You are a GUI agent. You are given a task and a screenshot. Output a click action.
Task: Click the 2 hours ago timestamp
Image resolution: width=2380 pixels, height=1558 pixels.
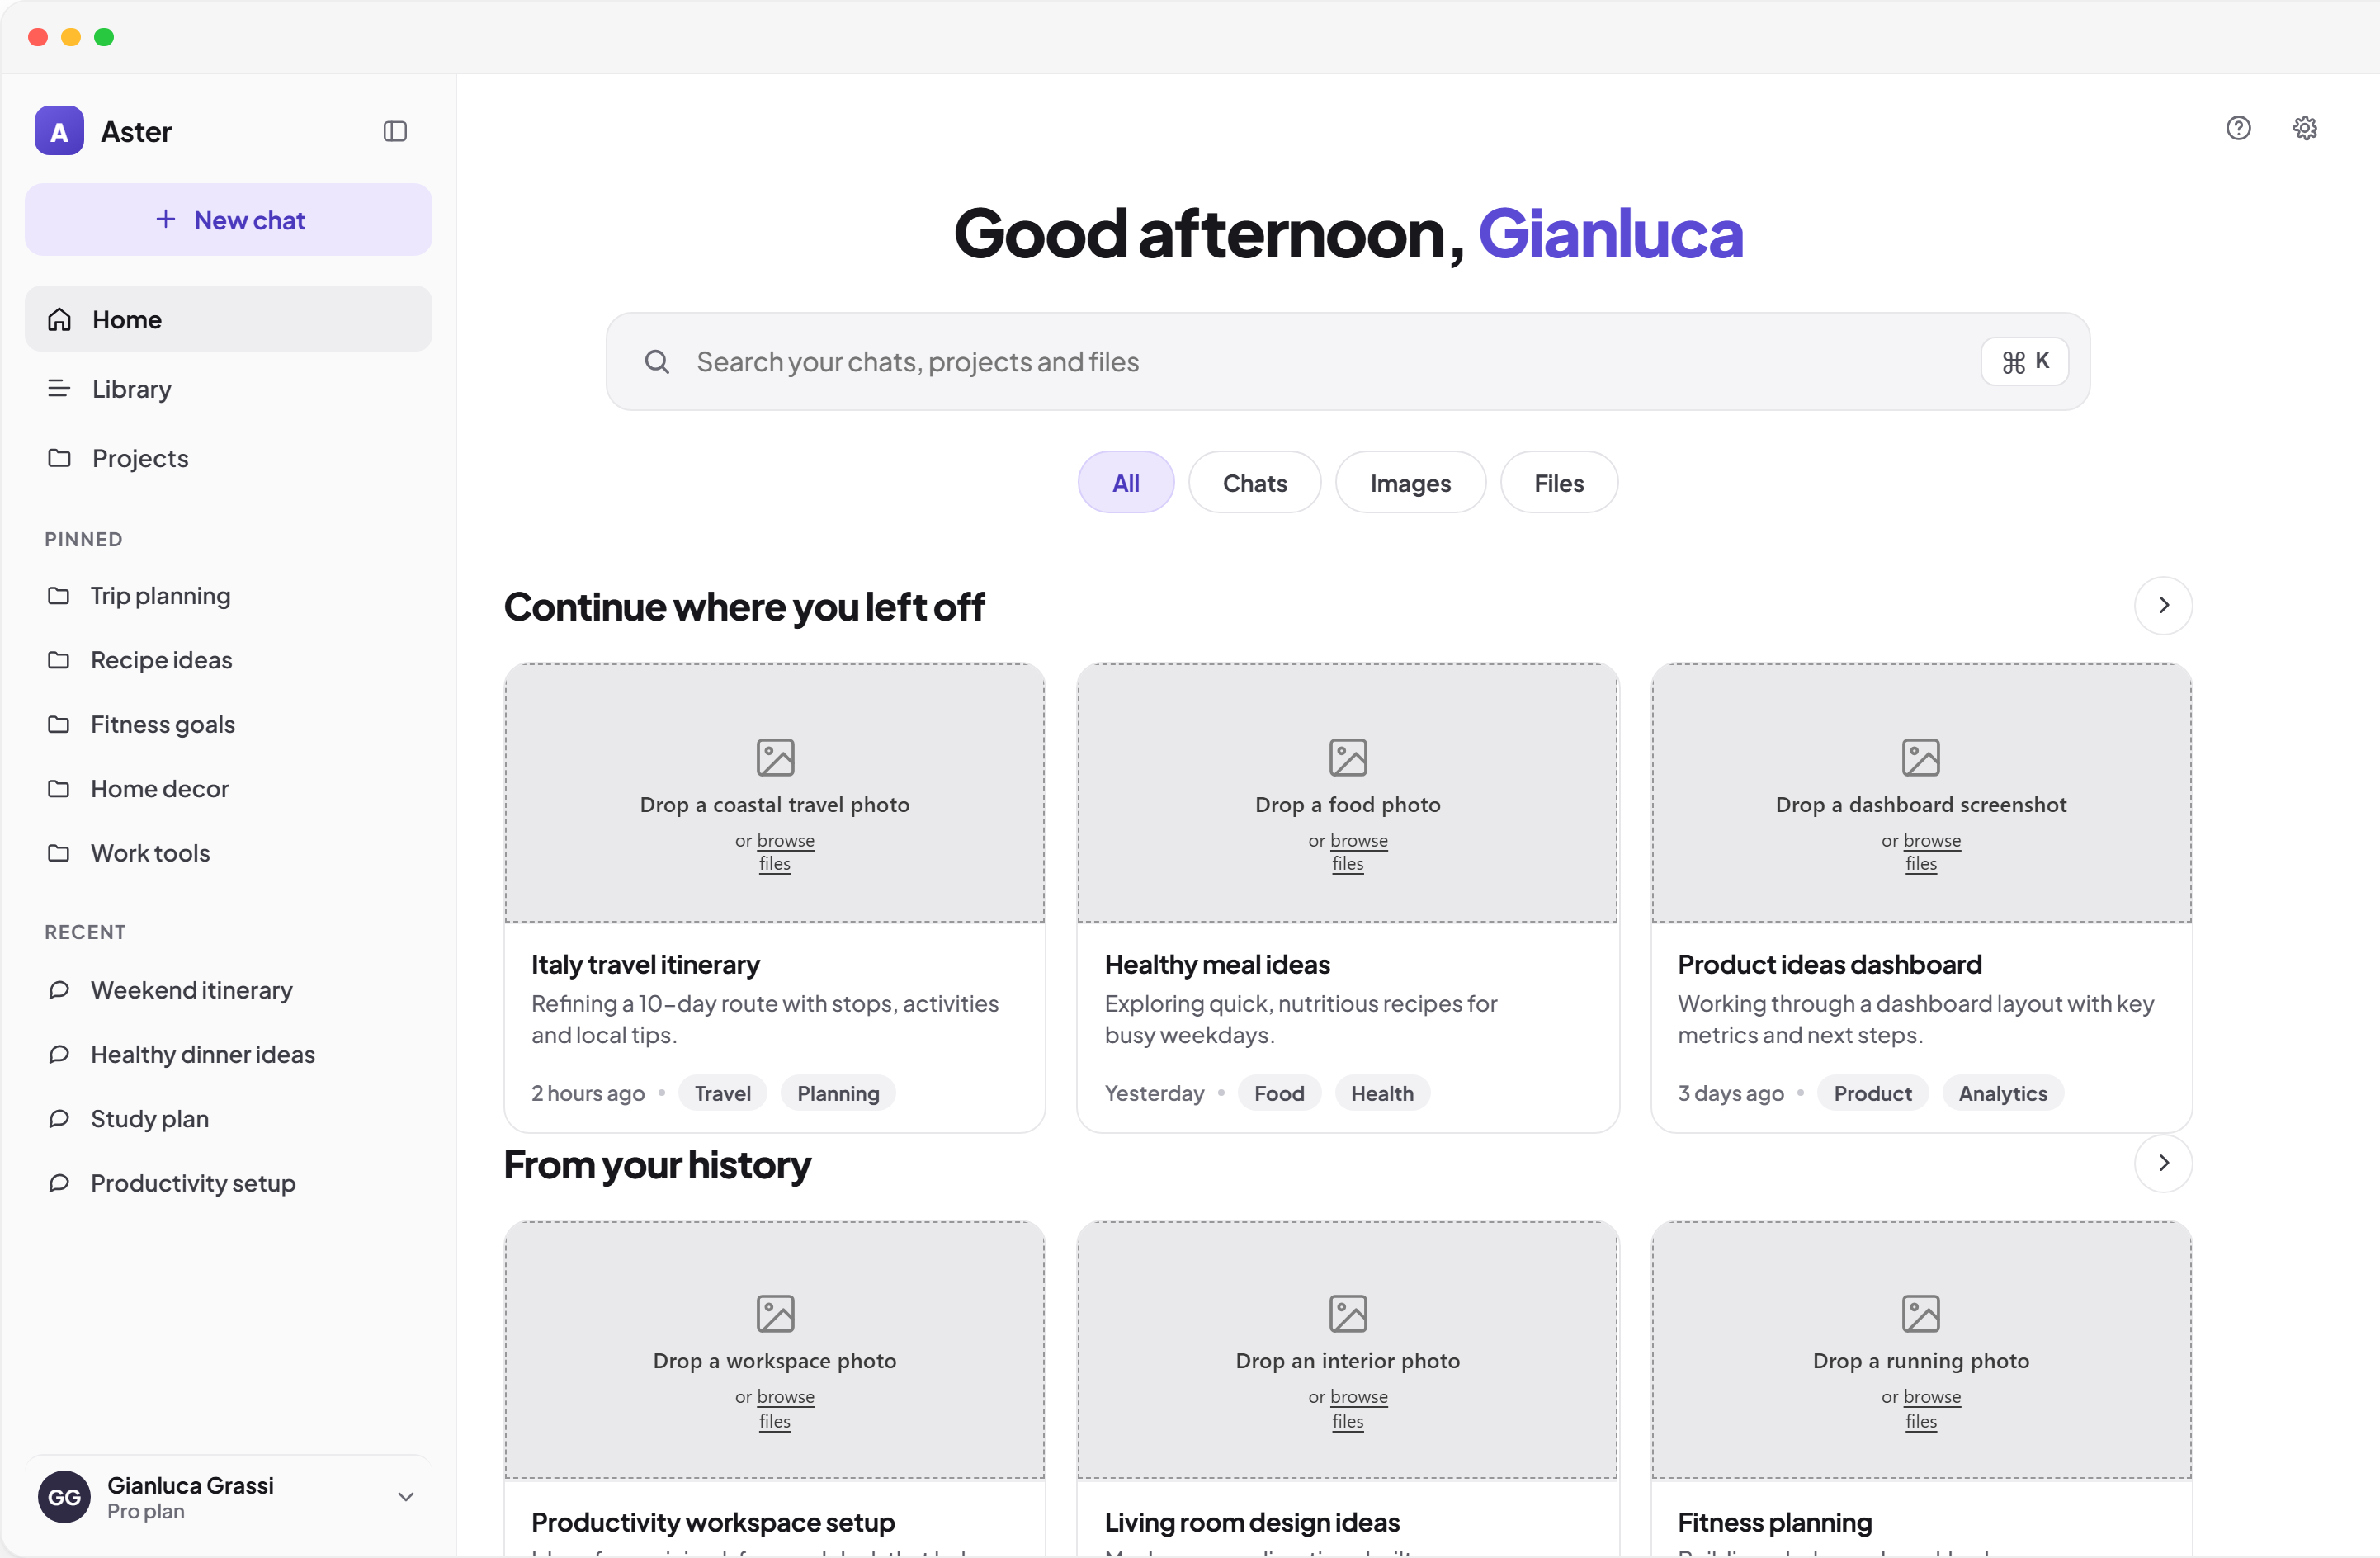click(588, 1093)
